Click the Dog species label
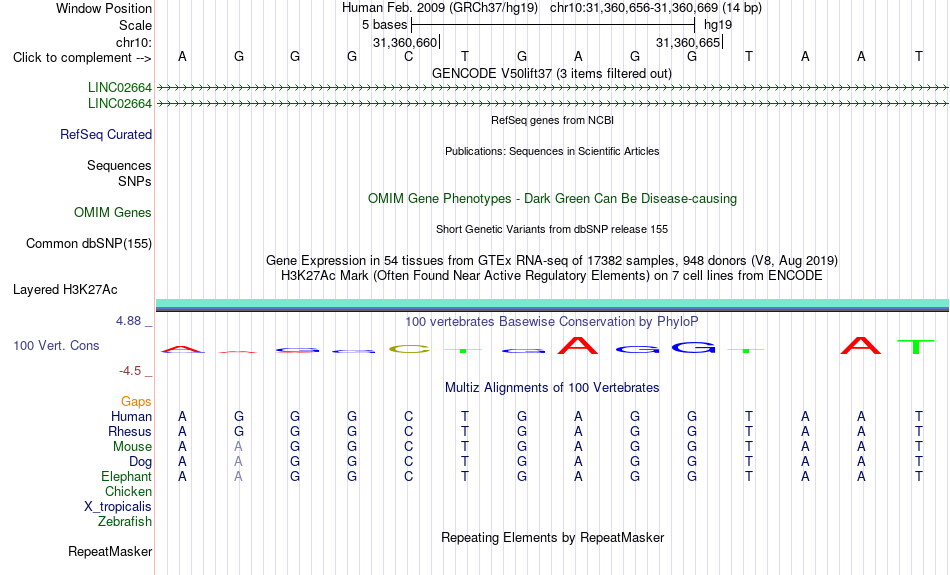 click(x=141, y=462)
